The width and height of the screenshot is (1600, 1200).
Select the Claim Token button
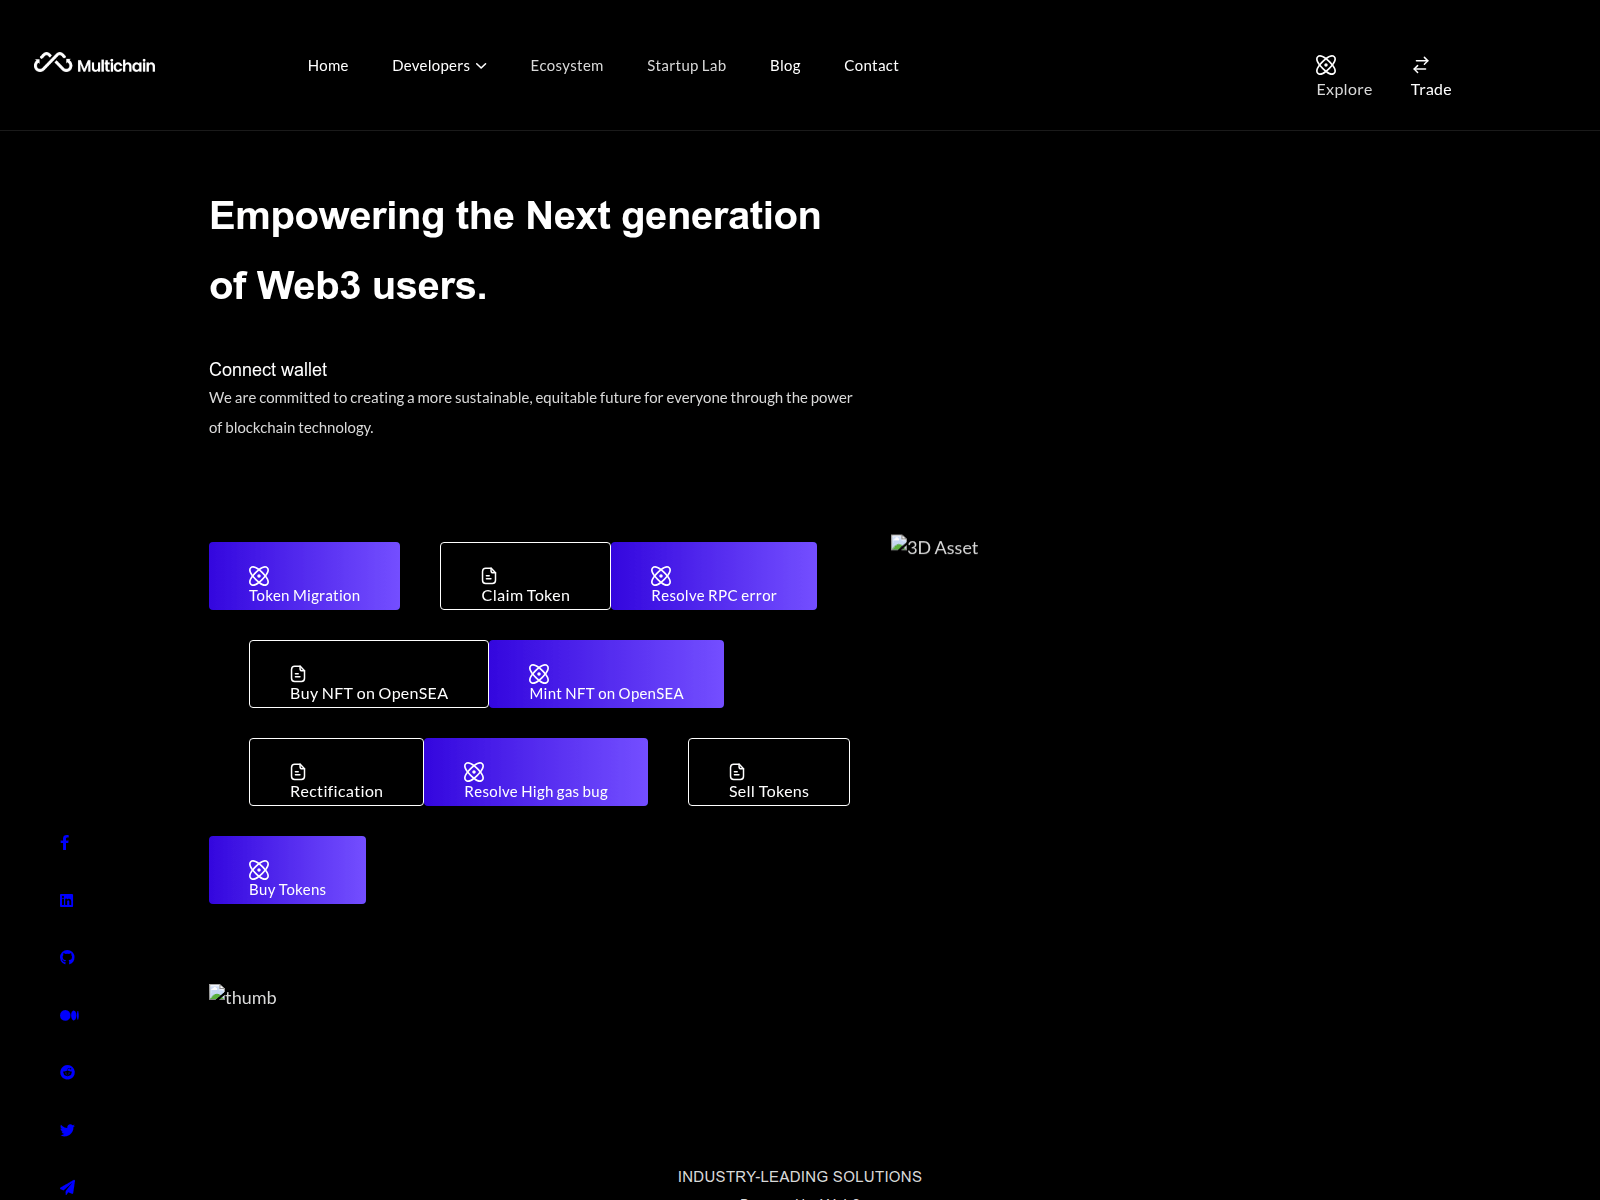coord(525,576)
